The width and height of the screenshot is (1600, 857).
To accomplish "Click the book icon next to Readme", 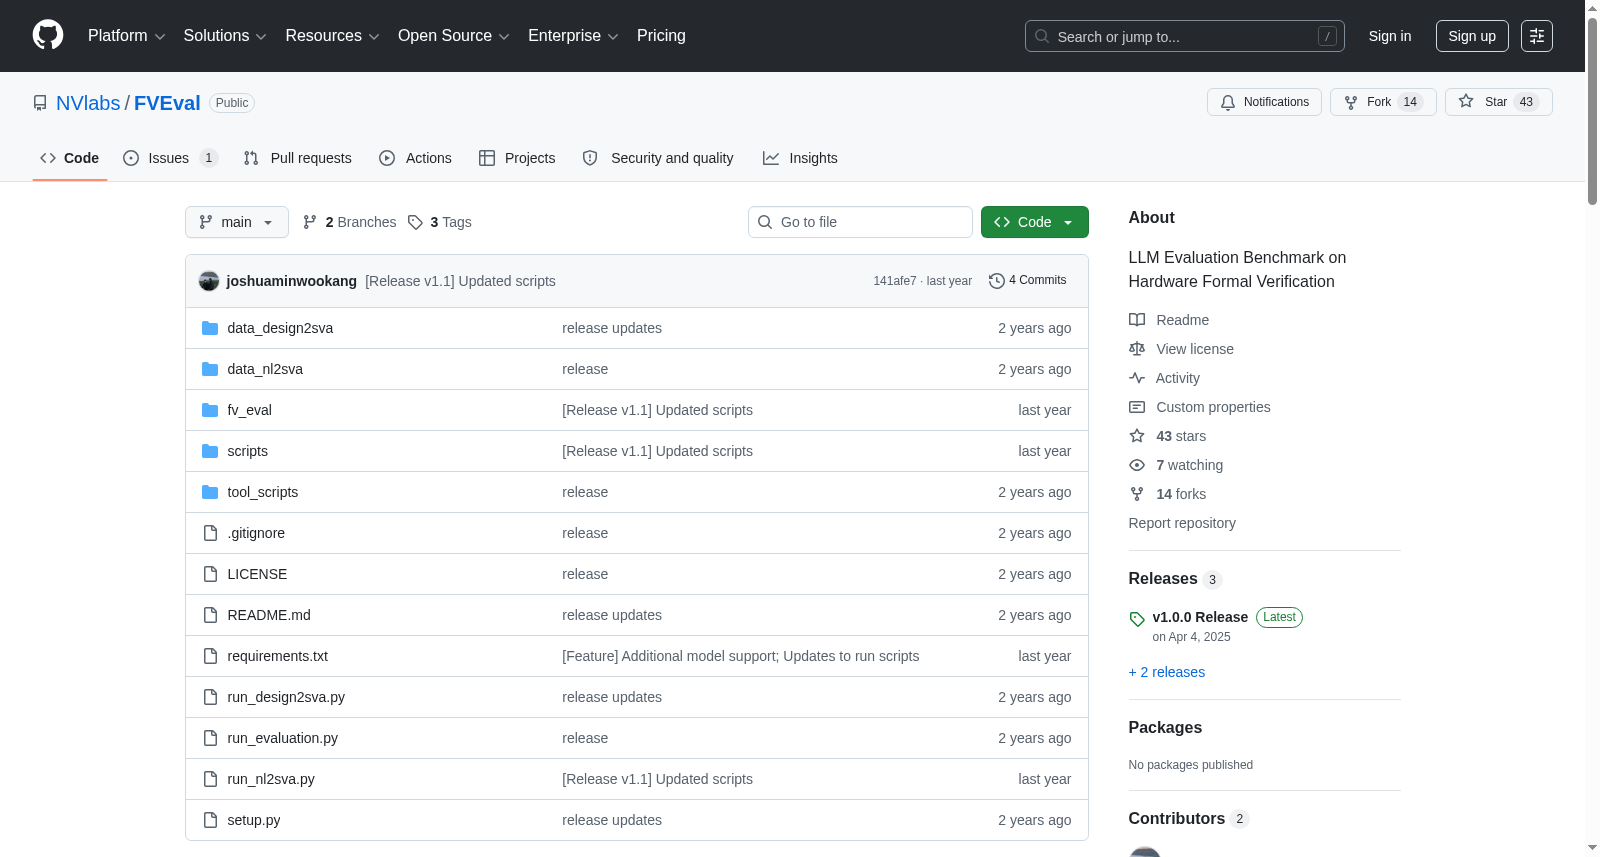I will click(x=1137, y=320).
